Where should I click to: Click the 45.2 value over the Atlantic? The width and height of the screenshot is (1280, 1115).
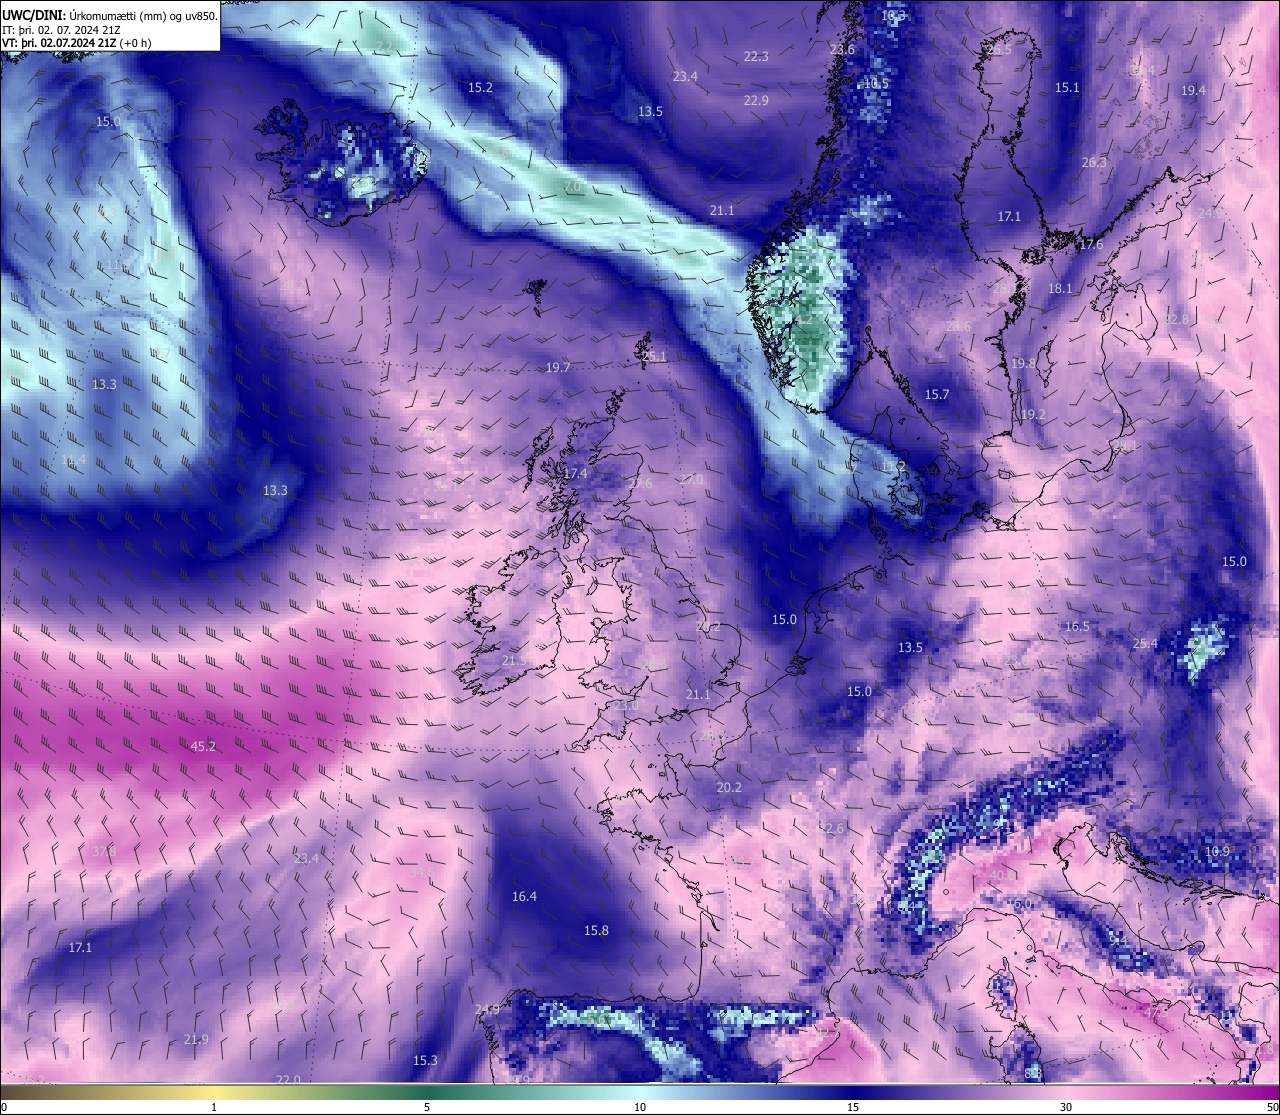point(203,746)
